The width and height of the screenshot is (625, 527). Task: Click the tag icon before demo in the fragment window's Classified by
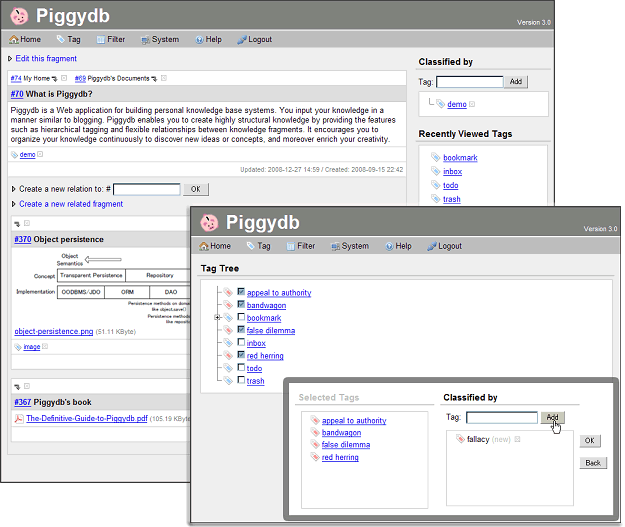click(x=440, y=104)
